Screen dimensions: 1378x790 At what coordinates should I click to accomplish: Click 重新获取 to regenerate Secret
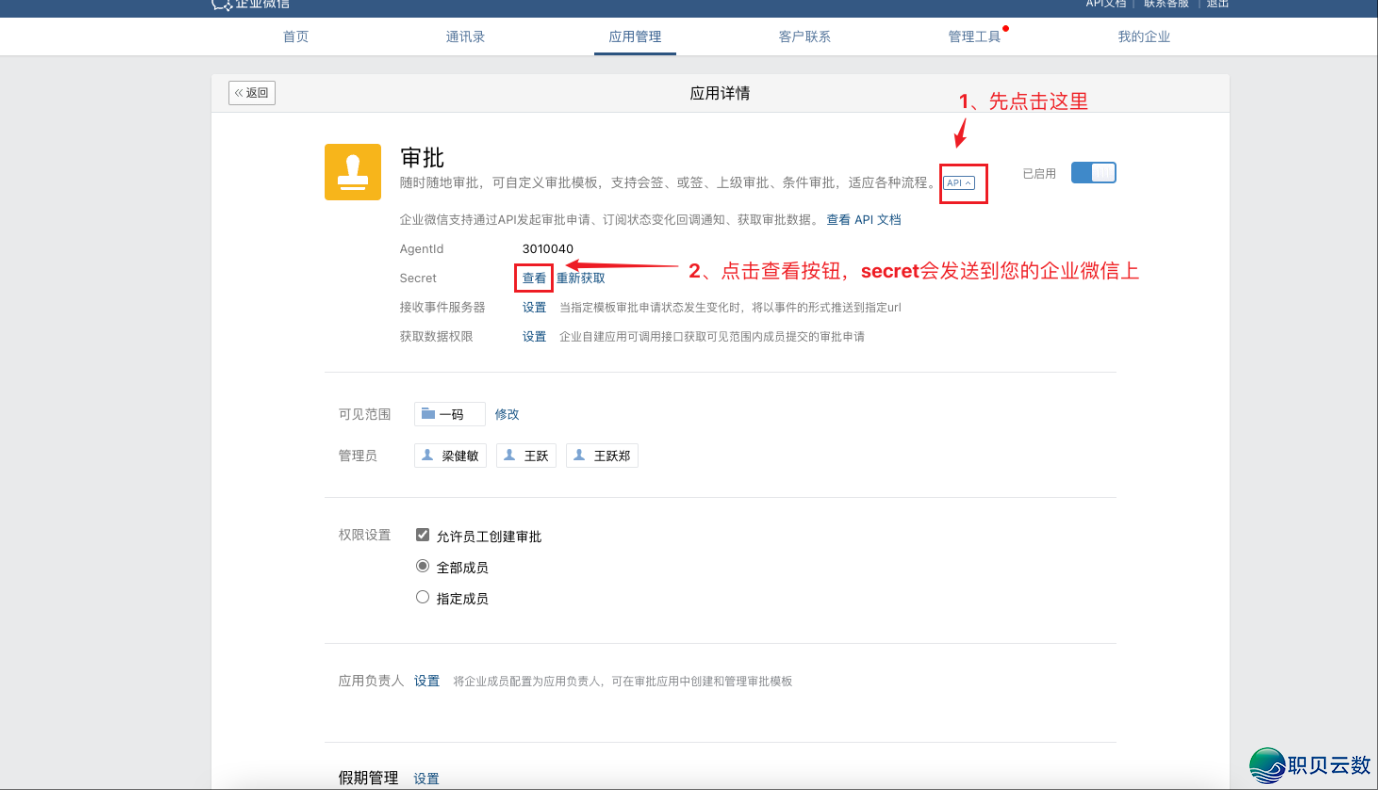pyautogui.click(x=581, y=278)
